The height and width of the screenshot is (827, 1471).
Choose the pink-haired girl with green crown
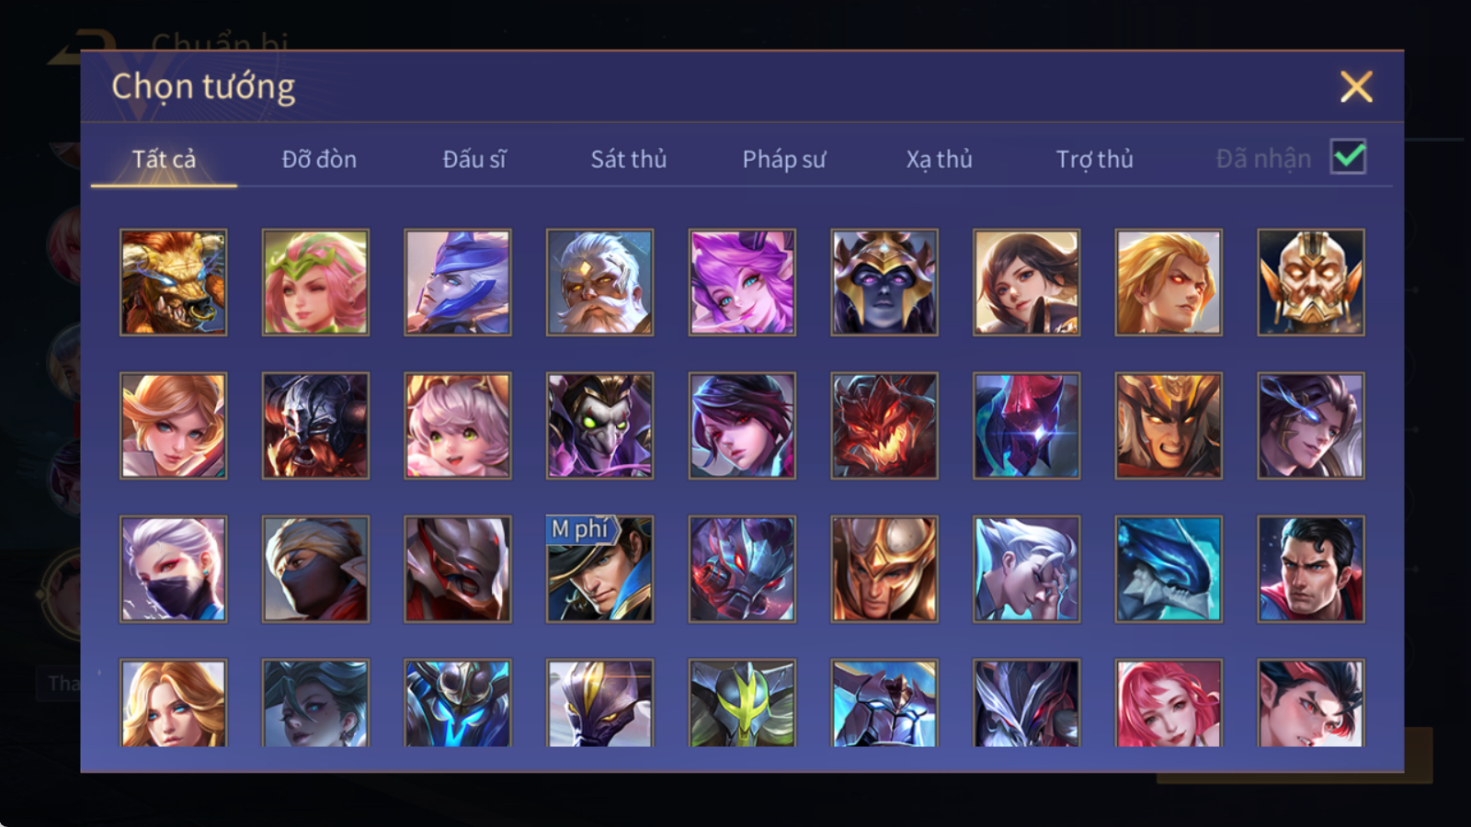[x=315, y=282]
